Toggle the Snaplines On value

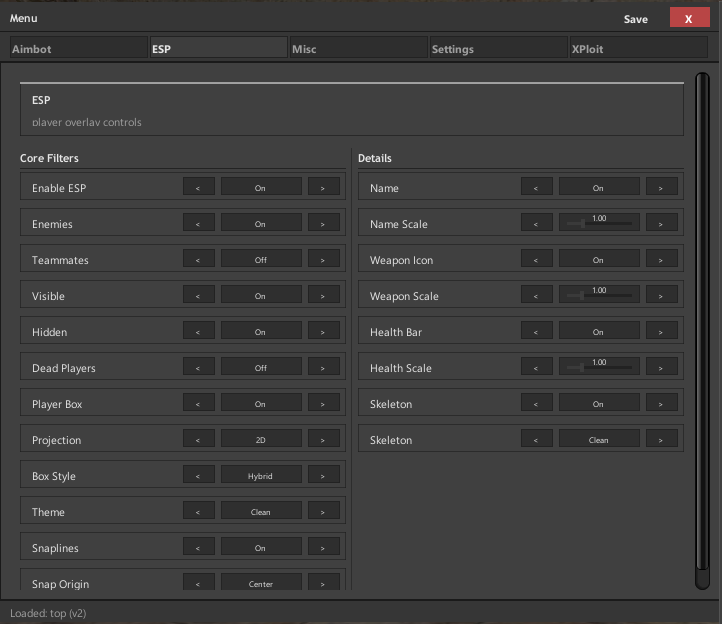(261, 546)
